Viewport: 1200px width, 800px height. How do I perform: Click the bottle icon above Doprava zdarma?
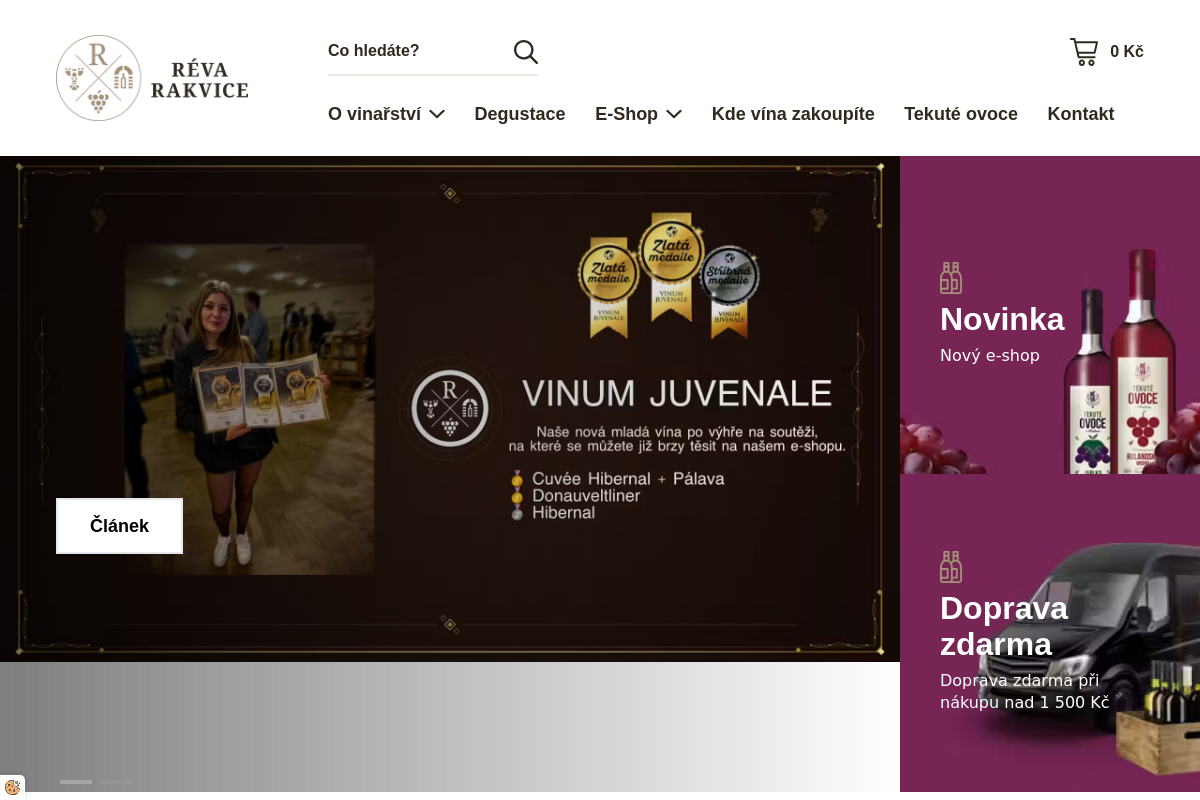(951, 567)
